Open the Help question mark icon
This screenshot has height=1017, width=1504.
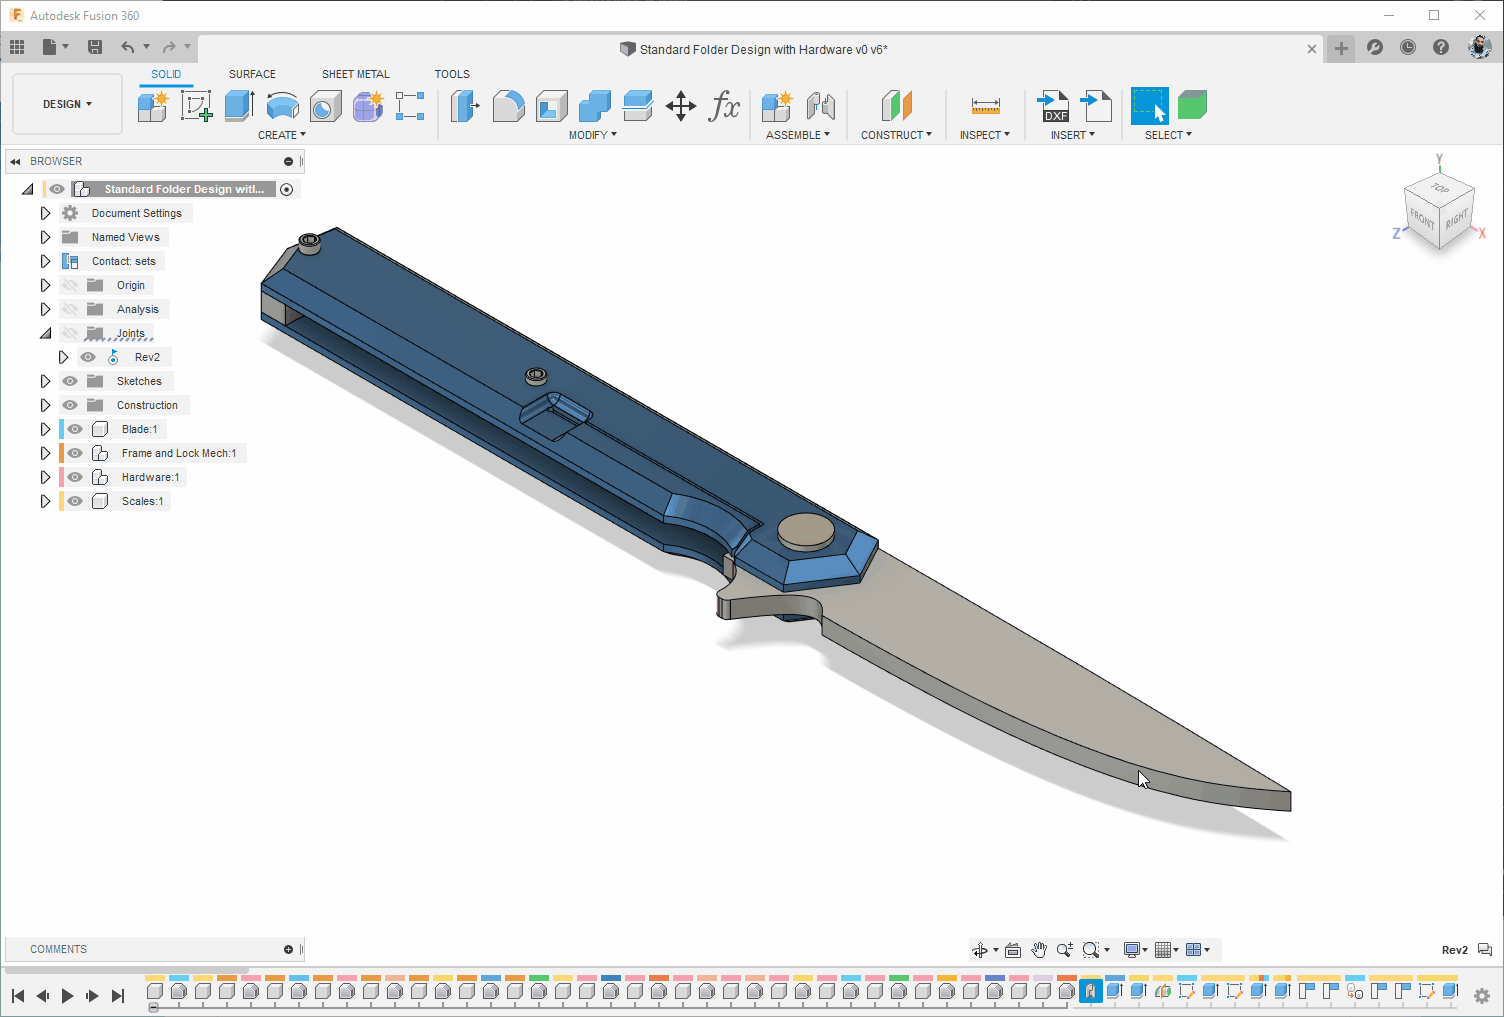(1441, 47)
